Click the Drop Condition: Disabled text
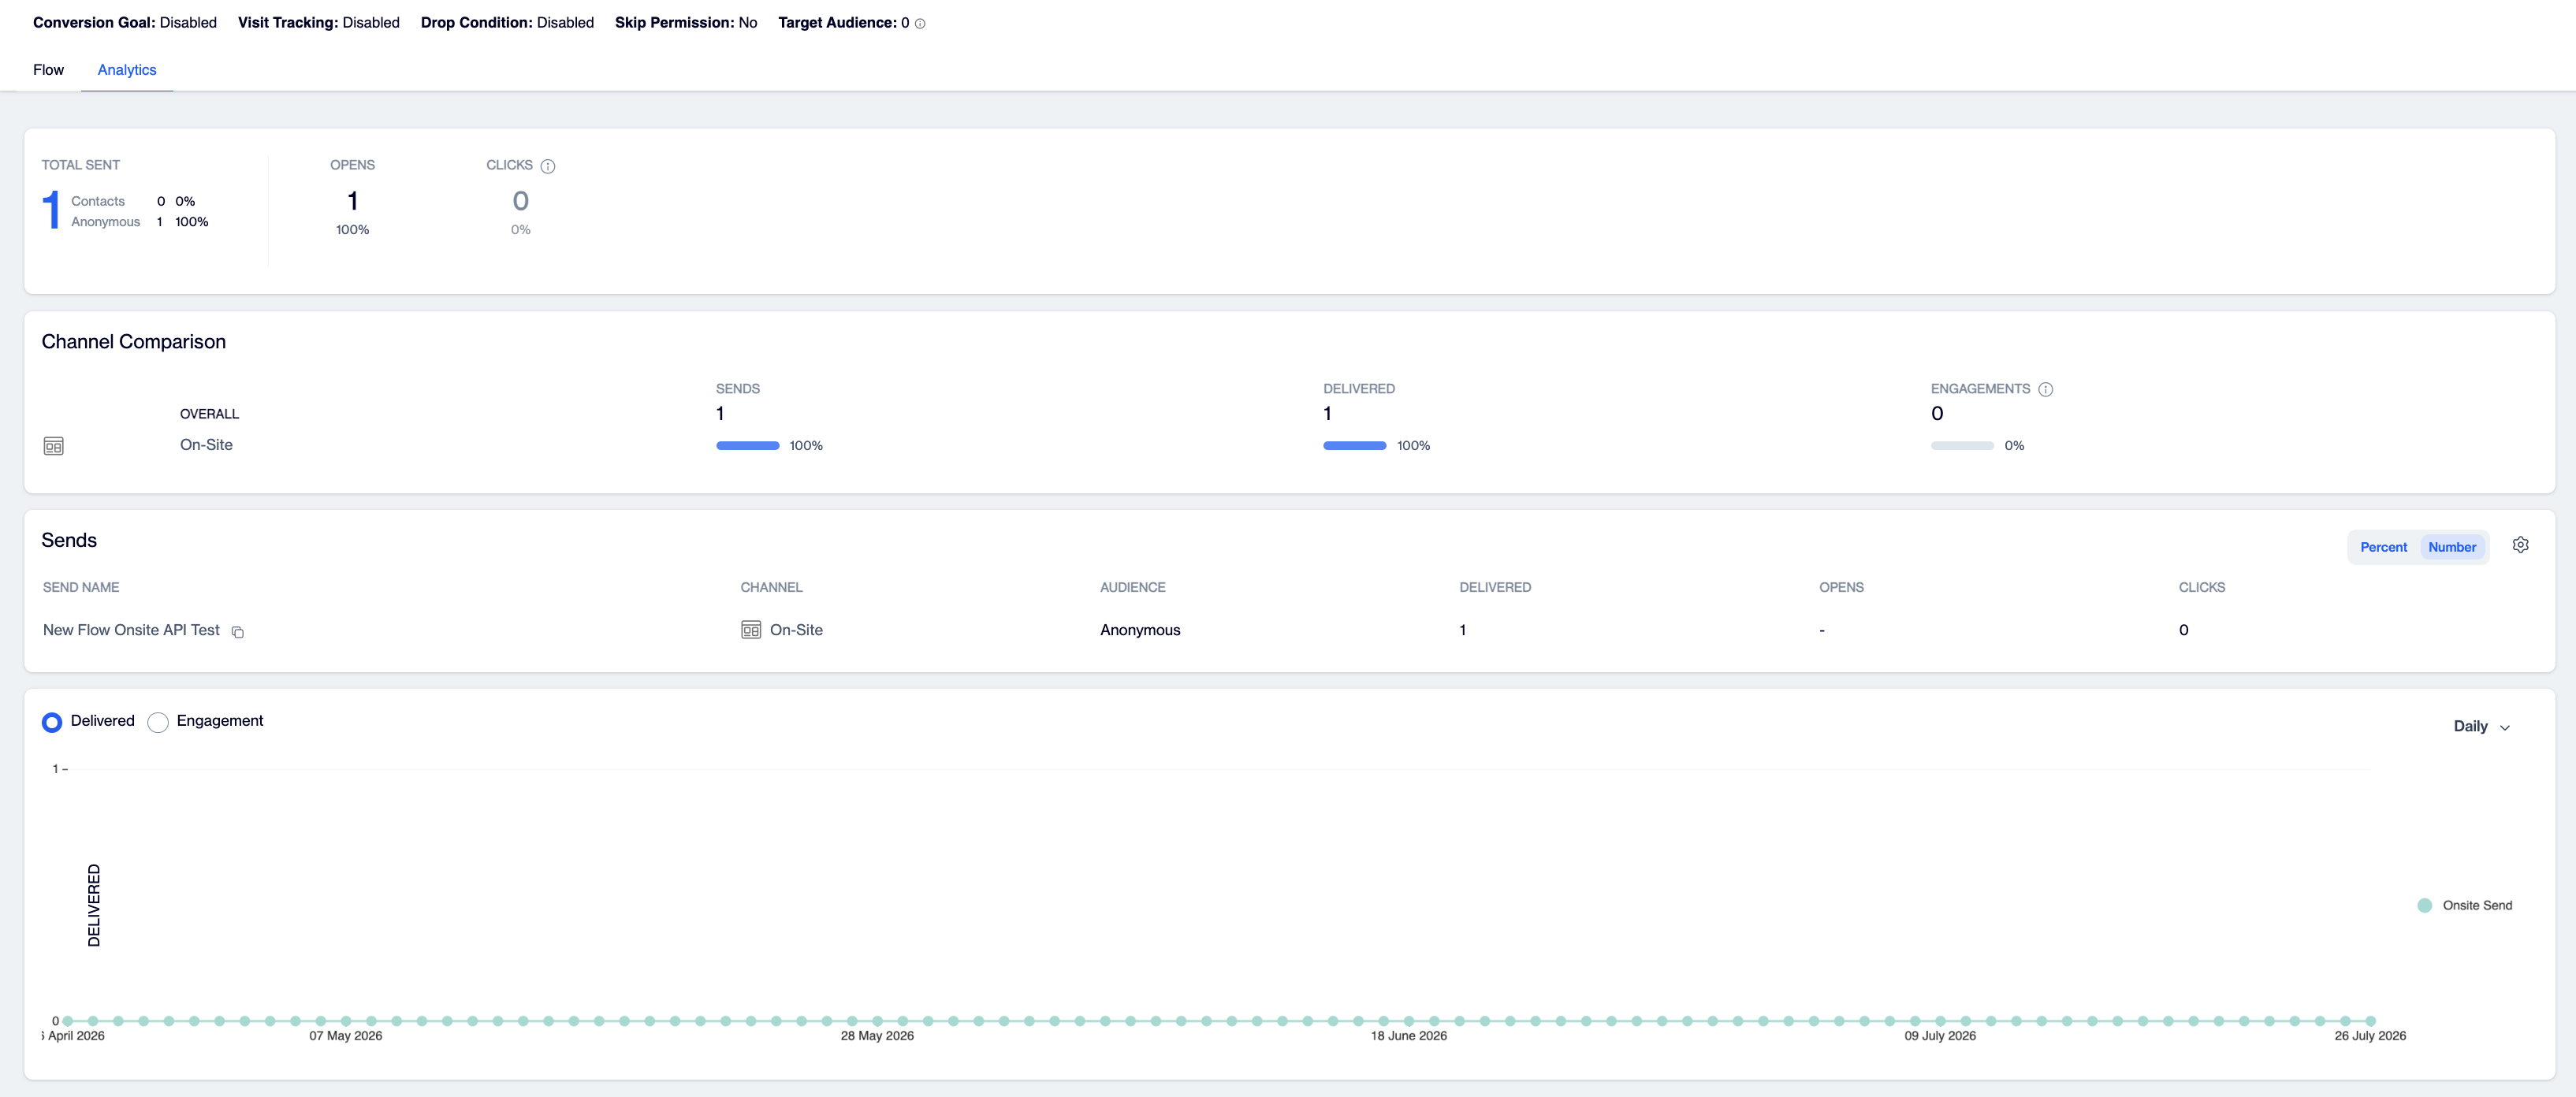The height and width of the screenshot is (1097, 2576). tap(507, 23)
